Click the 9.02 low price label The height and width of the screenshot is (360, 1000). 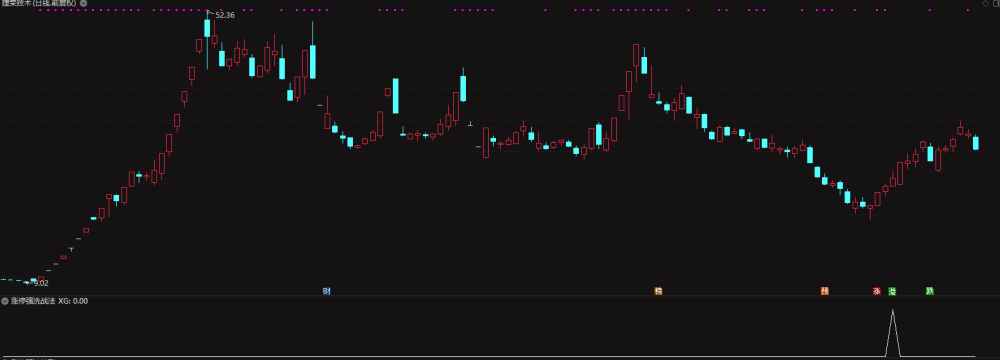[x=41, y=283]
